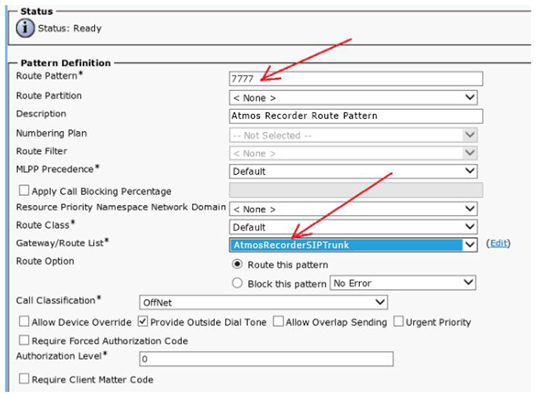
Task: Open the Route Class dropdown
Action: click(x=353, y=227)
